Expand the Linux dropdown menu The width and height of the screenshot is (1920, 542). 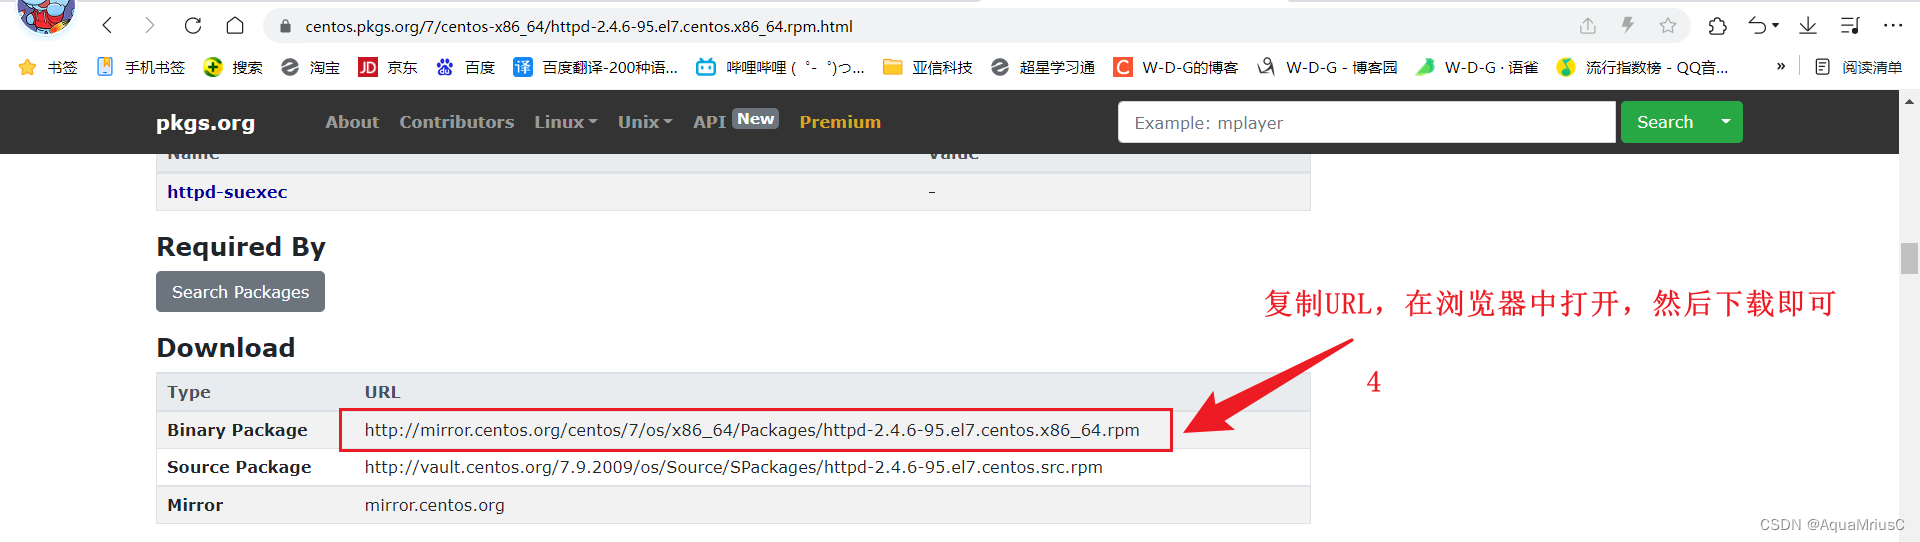tap(565, 122)
